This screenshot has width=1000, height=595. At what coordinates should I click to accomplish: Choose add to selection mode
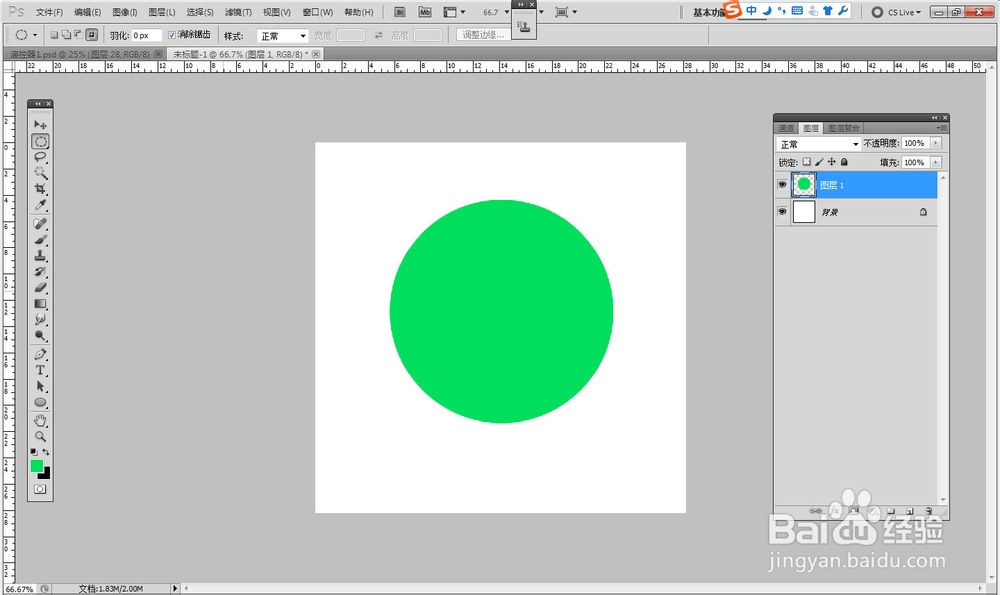click(x=66, y=35)
